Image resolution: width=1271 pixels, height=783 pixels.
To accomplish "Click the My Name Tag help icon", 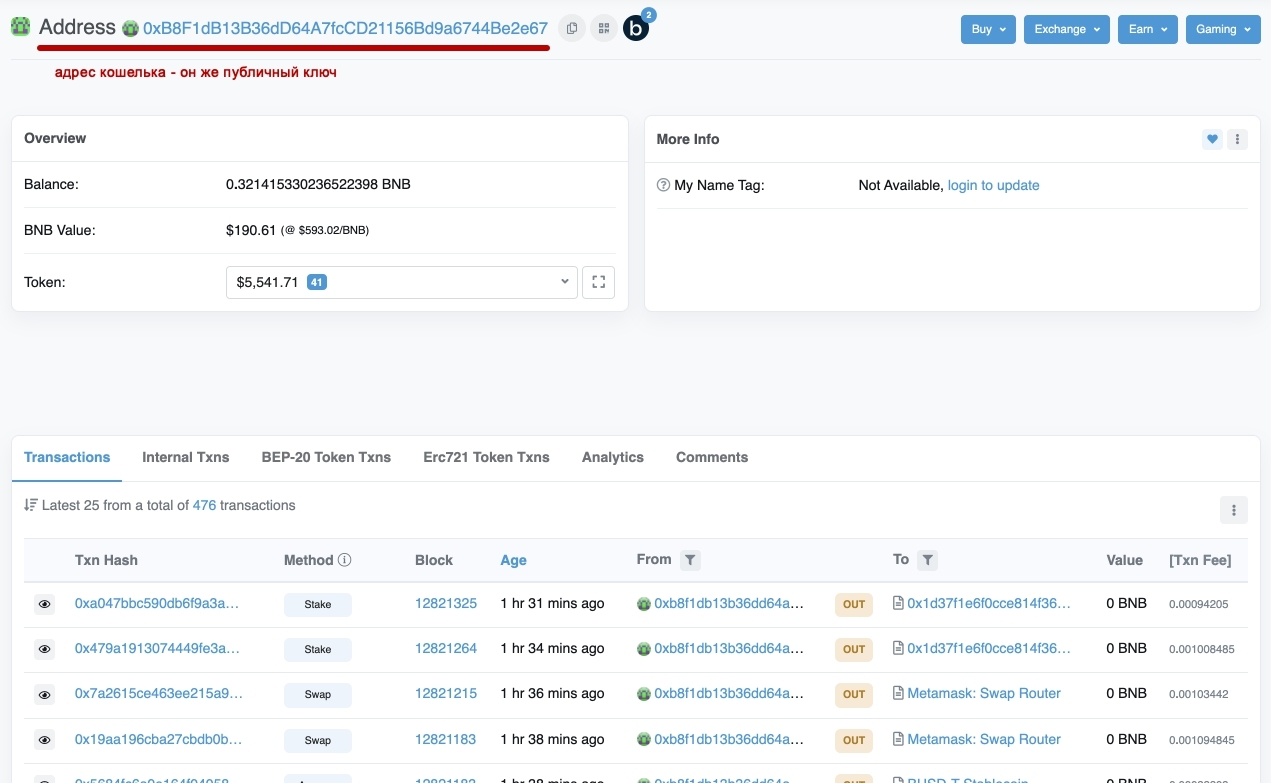I will [x=663, y=185].
